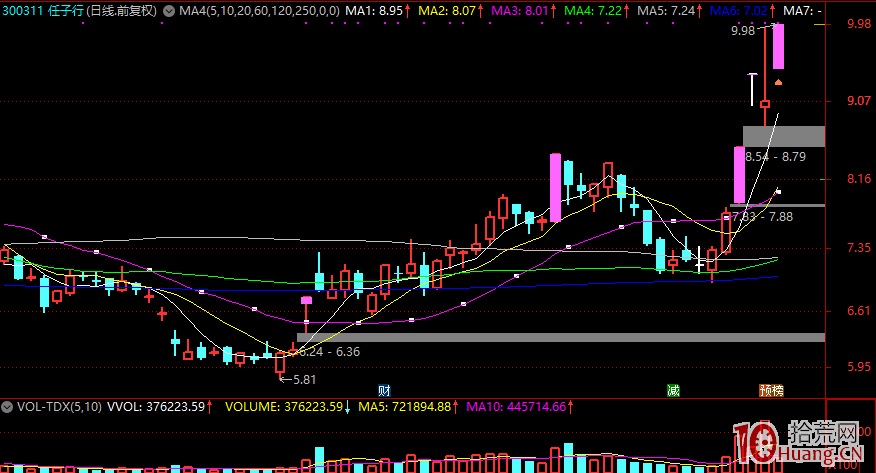Viewport: 876px width, 473px height.
Task: Click the green 减 event marker
Action: tap(673, 390)
